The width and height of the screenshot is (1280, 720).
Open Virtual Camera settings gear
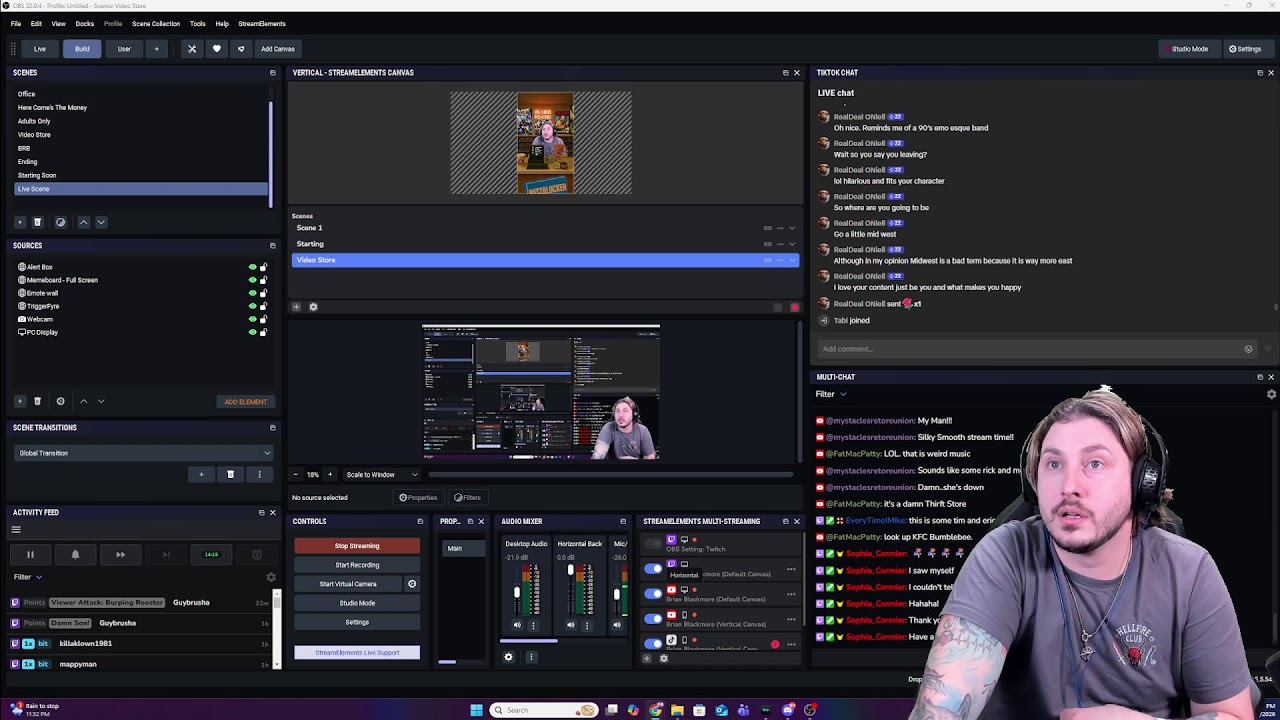click(412, 584)
